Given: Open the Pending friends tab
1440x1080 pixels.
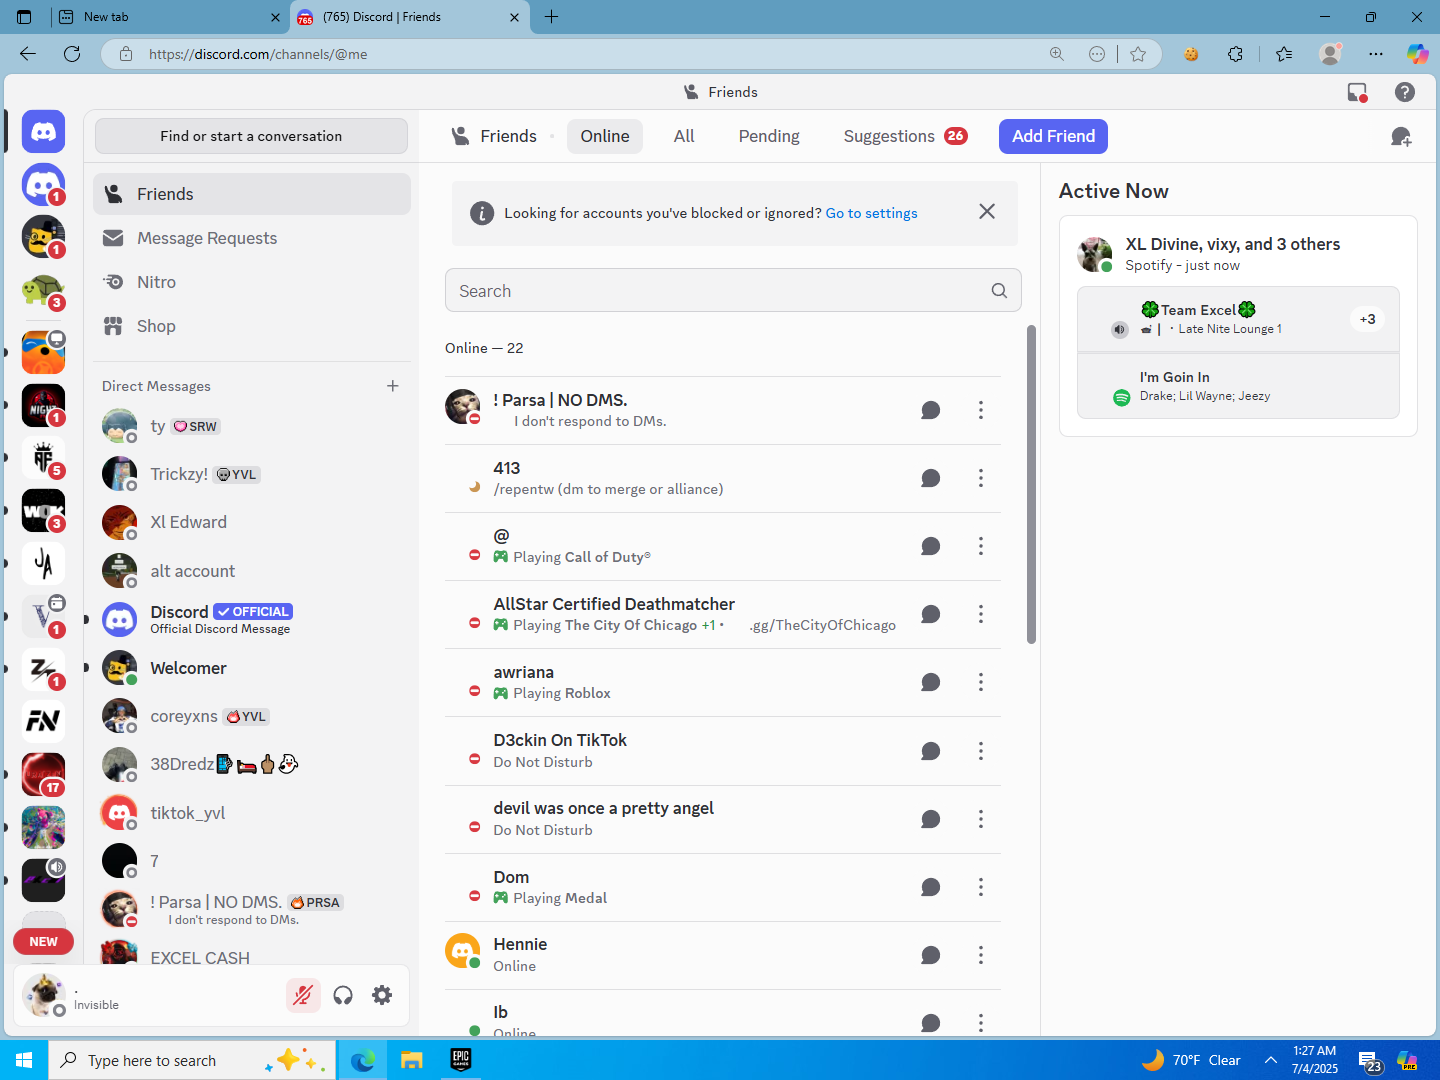Looking at the screenshot, I should click(769, 136).
